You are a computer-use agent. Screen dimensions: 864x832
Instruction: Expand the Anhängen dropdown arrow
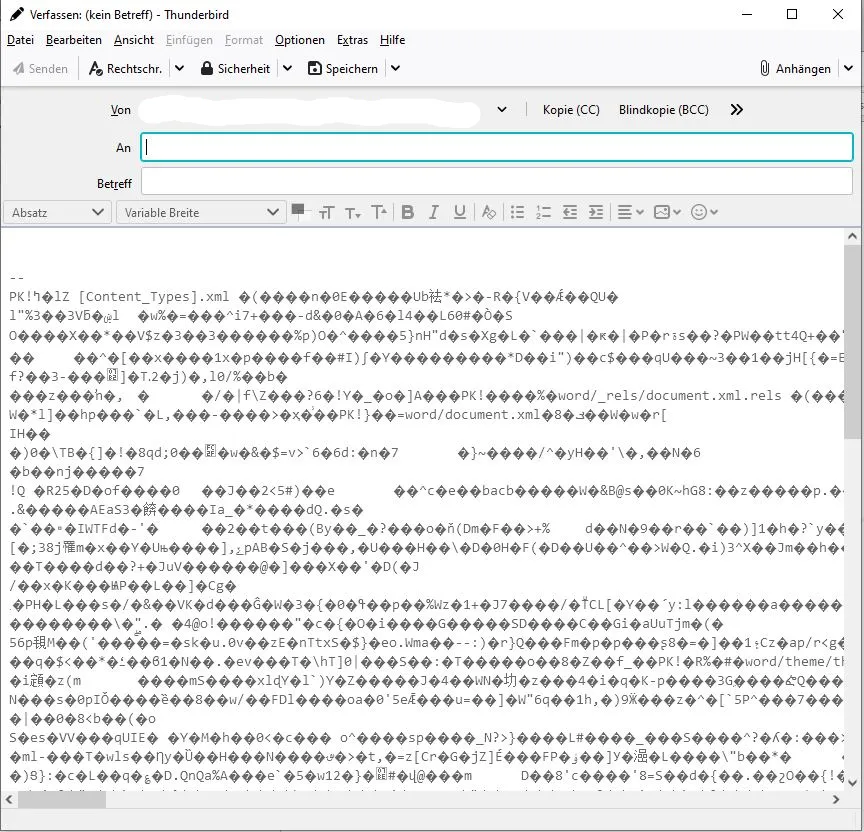(849, 68)
